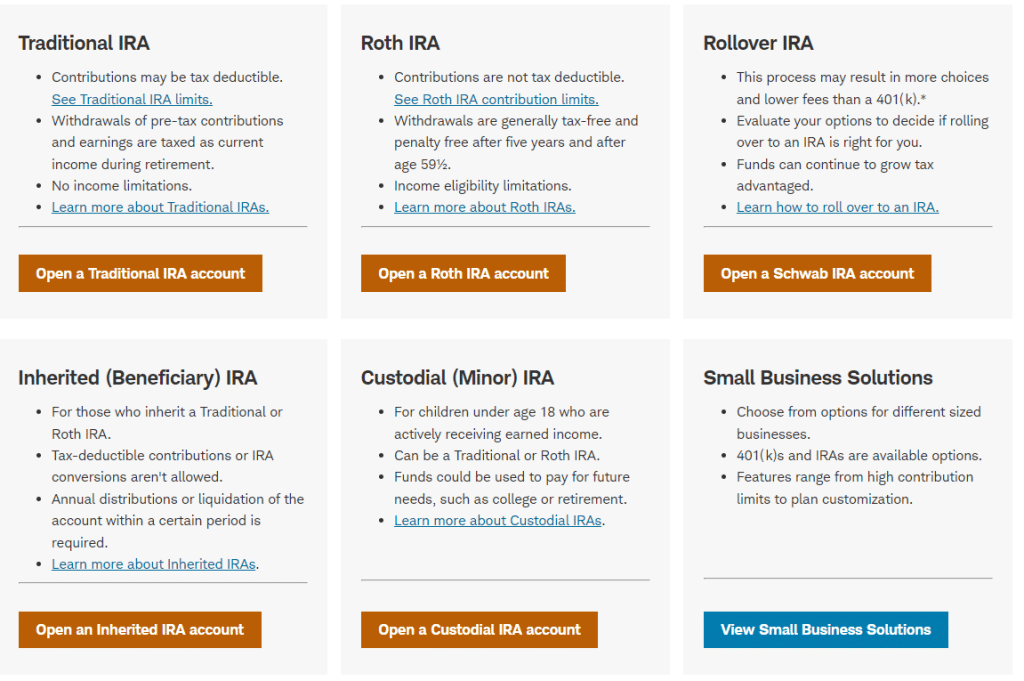This screenshot has height=681, width=1024.
Task: Select the Roth IRA heading
Action: click(400, 43)
